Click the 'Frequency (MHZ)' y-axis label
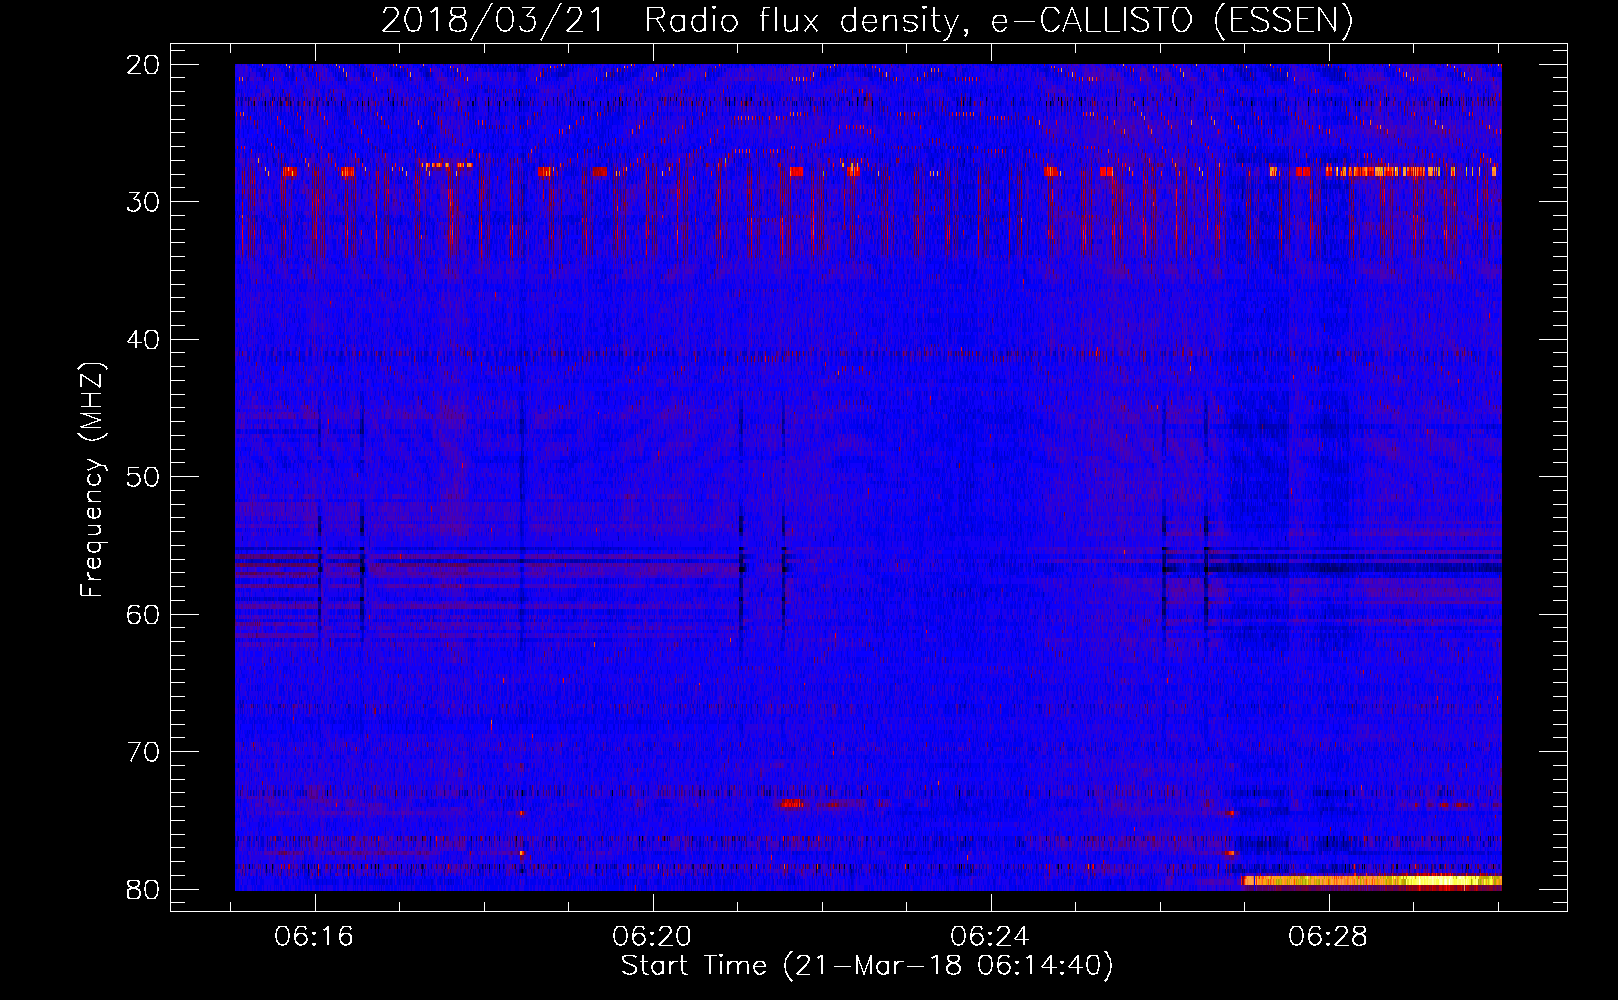 click(92, 480)
